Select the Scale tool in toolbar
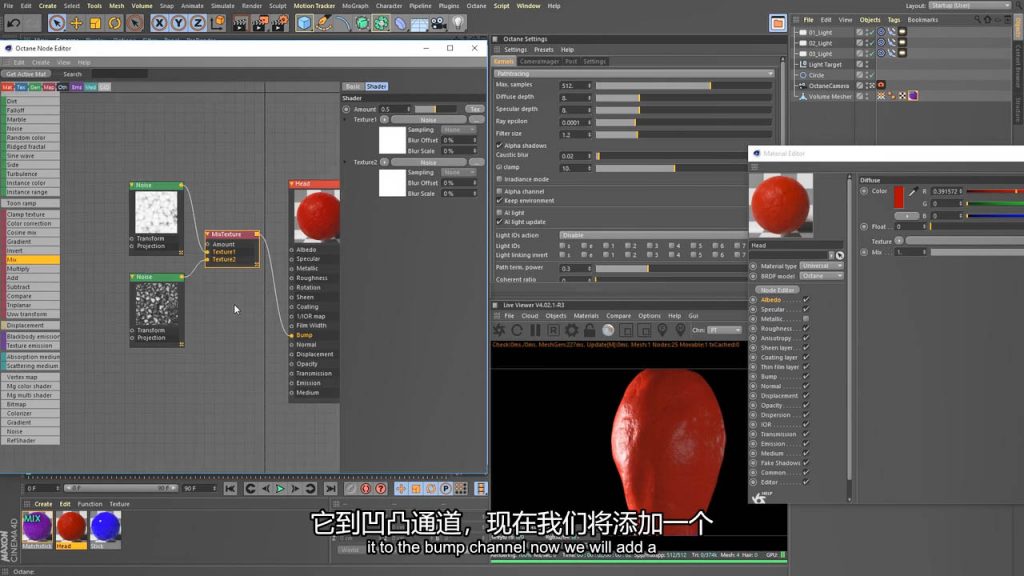This screenshot has height=576, width=1024. pos(95,23)
